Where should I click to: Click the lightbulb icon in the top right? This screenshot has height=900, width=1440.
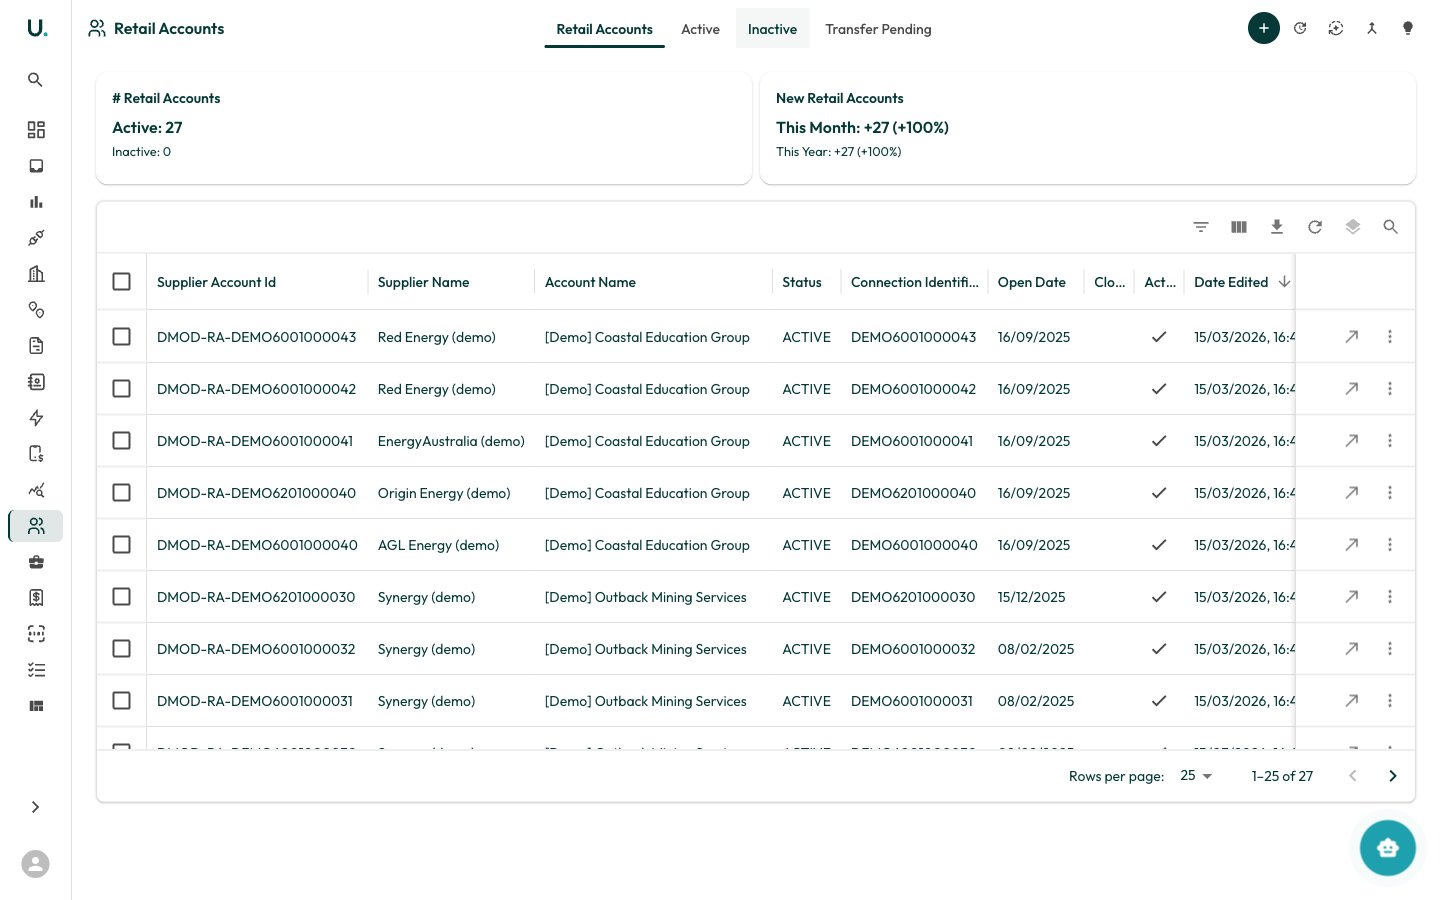coord(1408,28)
